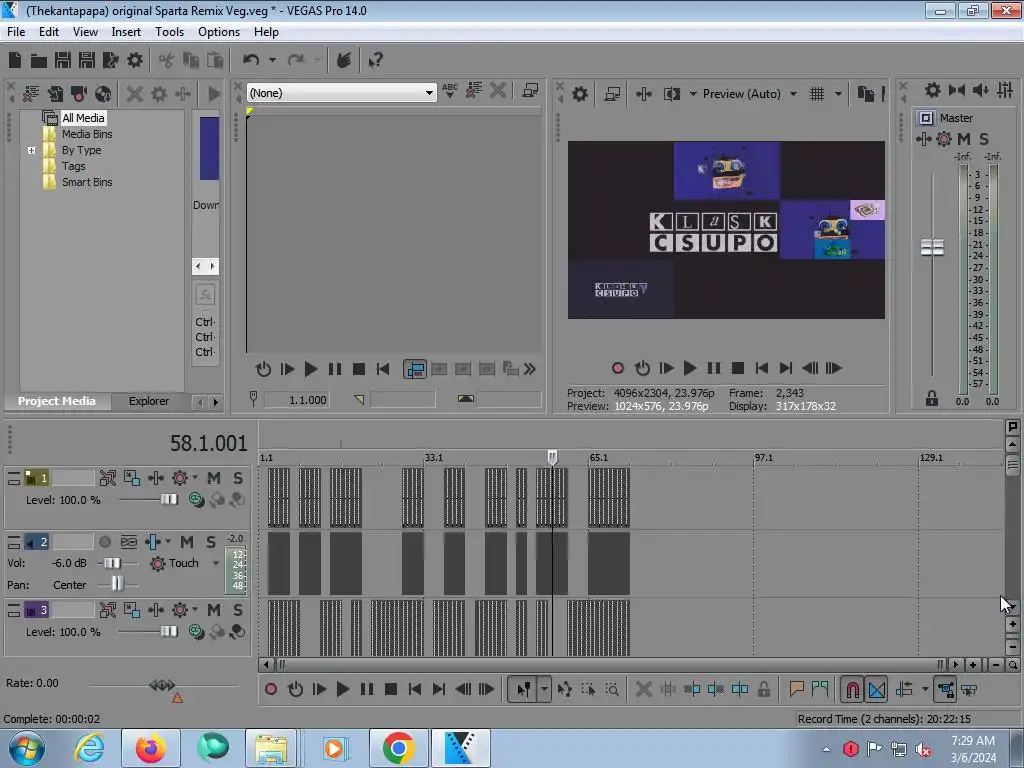Select the Zoom Edit magnifier tool
The height and width of the screenshot is (768, 1024).
(x=612, y=689)
